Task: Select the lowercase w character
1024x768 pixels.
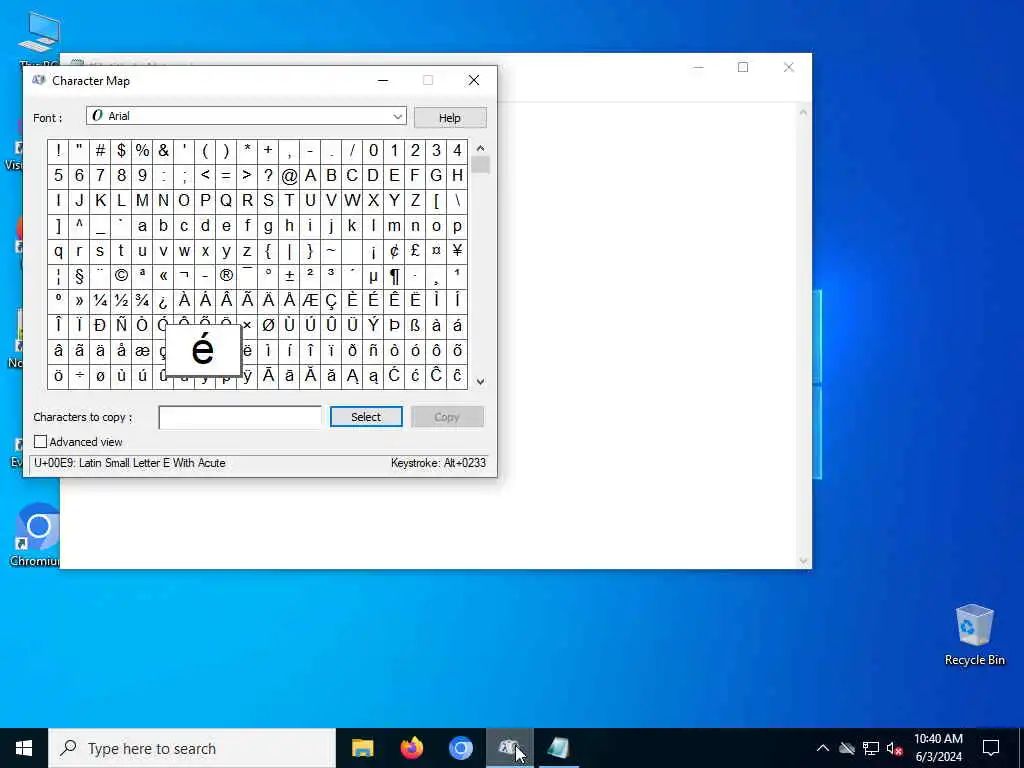Action: coord(184,251)
